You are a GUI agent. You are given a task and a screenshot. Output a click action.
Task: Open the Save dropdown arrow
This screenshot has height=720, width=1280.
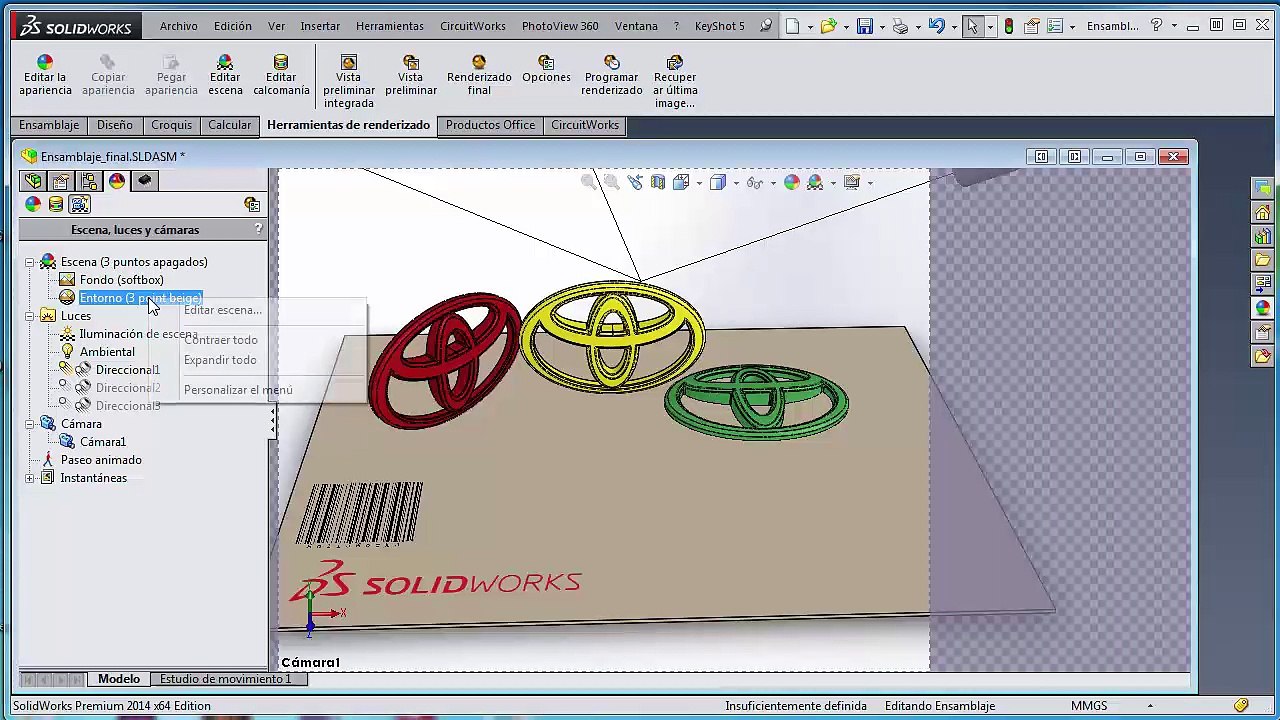pos(881,27)
